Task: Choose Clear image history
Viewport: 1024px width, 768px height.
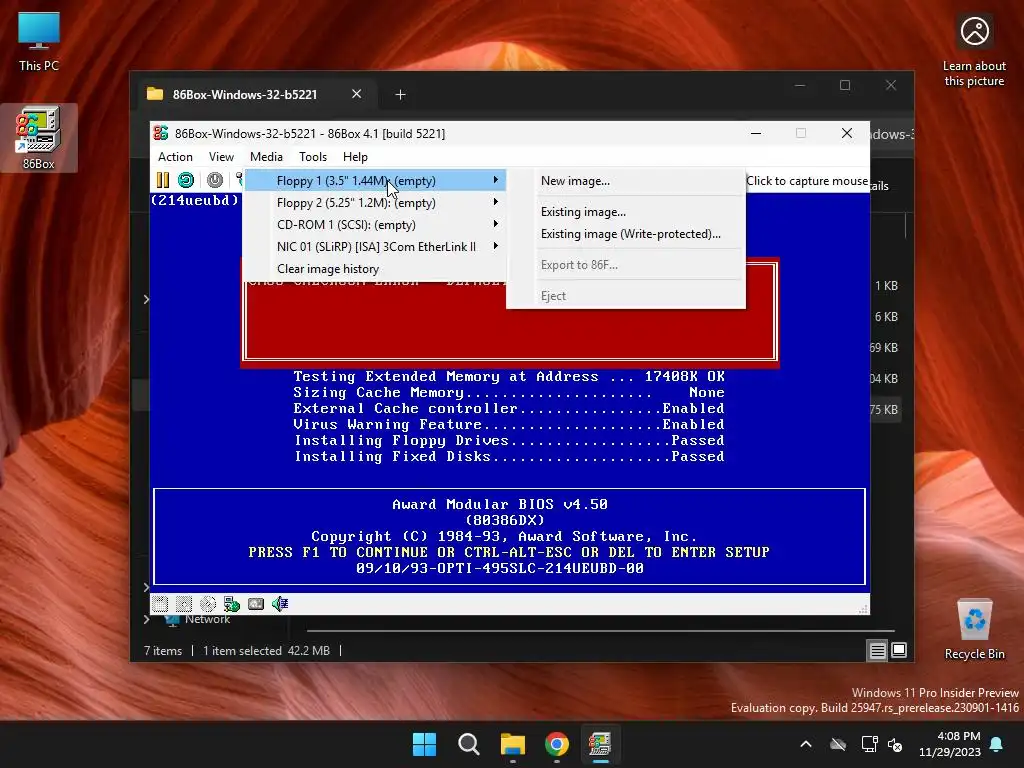Action: (375, 269)
